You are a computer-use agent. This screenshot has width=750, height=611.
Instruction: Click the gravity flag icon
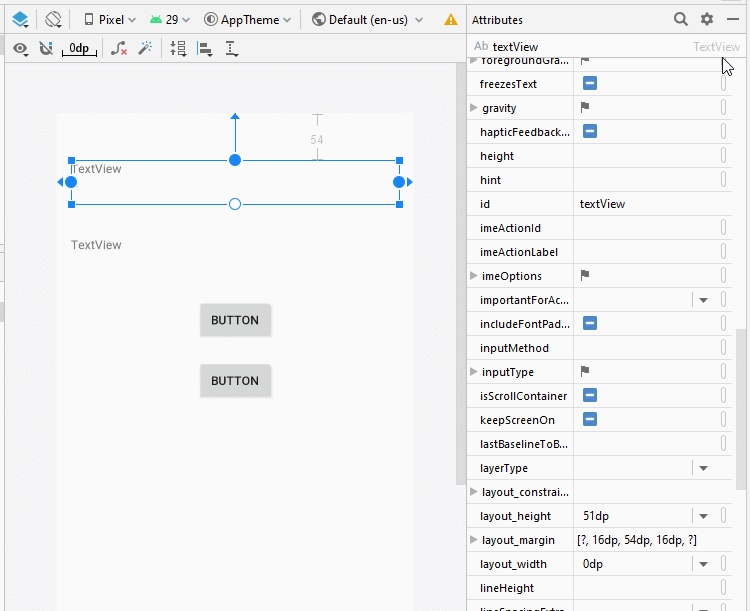(585, 107)
